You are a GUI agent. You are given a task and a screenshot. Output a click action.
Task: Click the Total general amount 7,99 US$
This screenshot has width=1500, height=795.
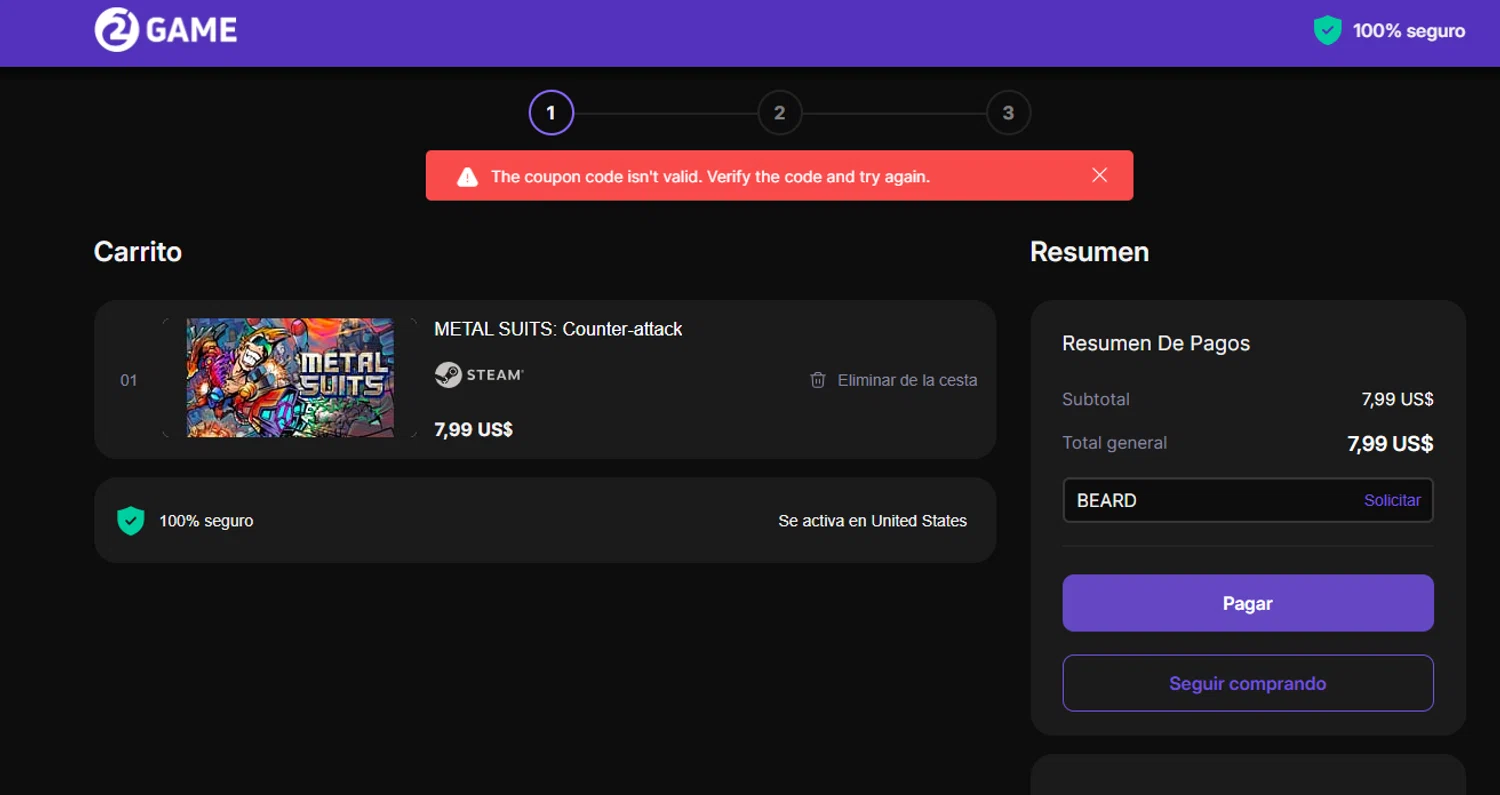pos(1390,444)
